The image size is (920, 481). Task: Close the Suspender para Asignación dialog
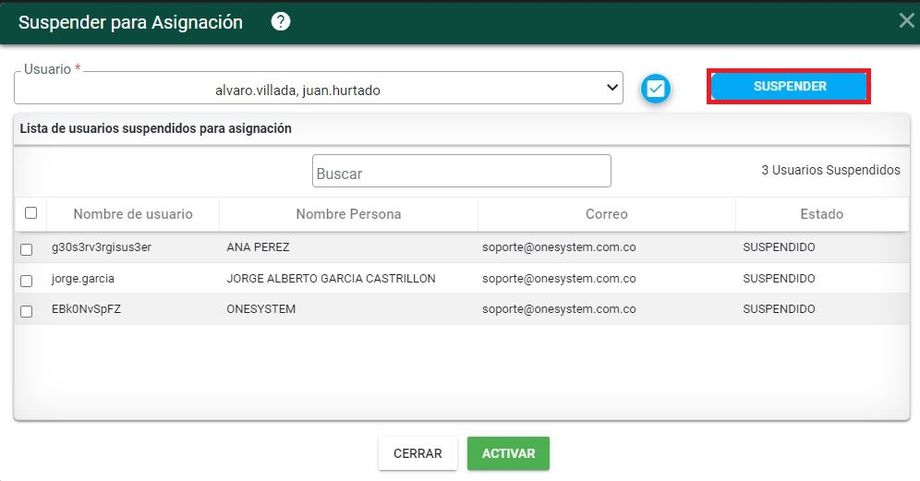pos(906,21)
